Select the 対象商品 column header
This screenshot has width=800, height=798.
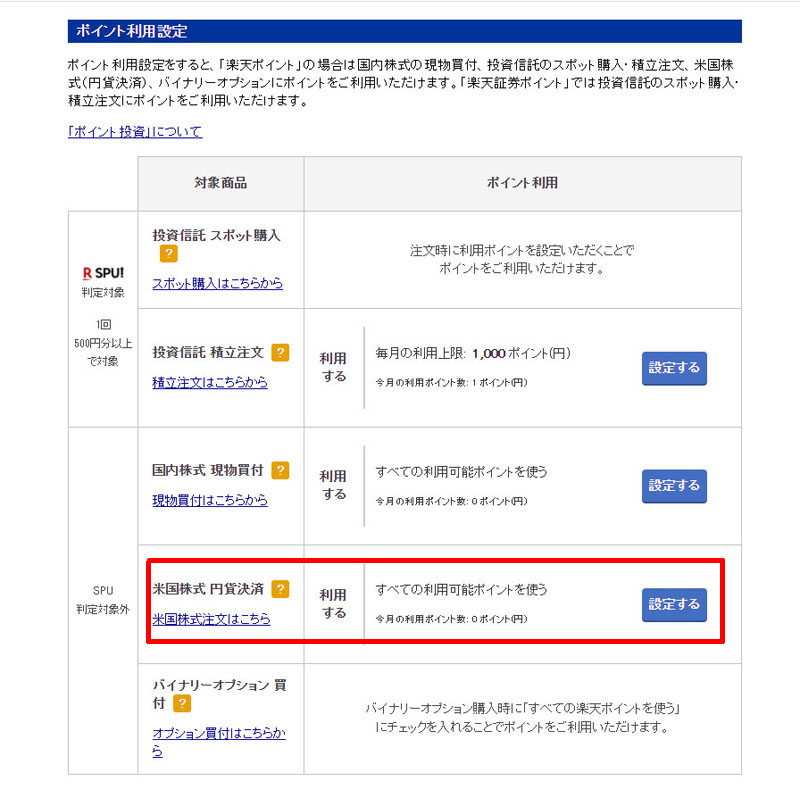tap(220, 184)
